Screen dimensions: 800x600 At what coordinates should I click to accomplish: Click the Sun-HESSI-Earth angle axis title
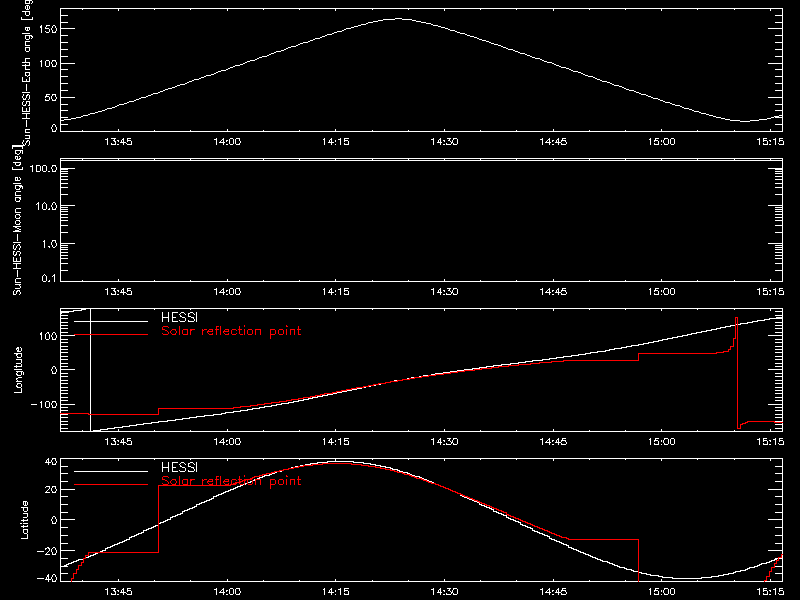point(27,71)
